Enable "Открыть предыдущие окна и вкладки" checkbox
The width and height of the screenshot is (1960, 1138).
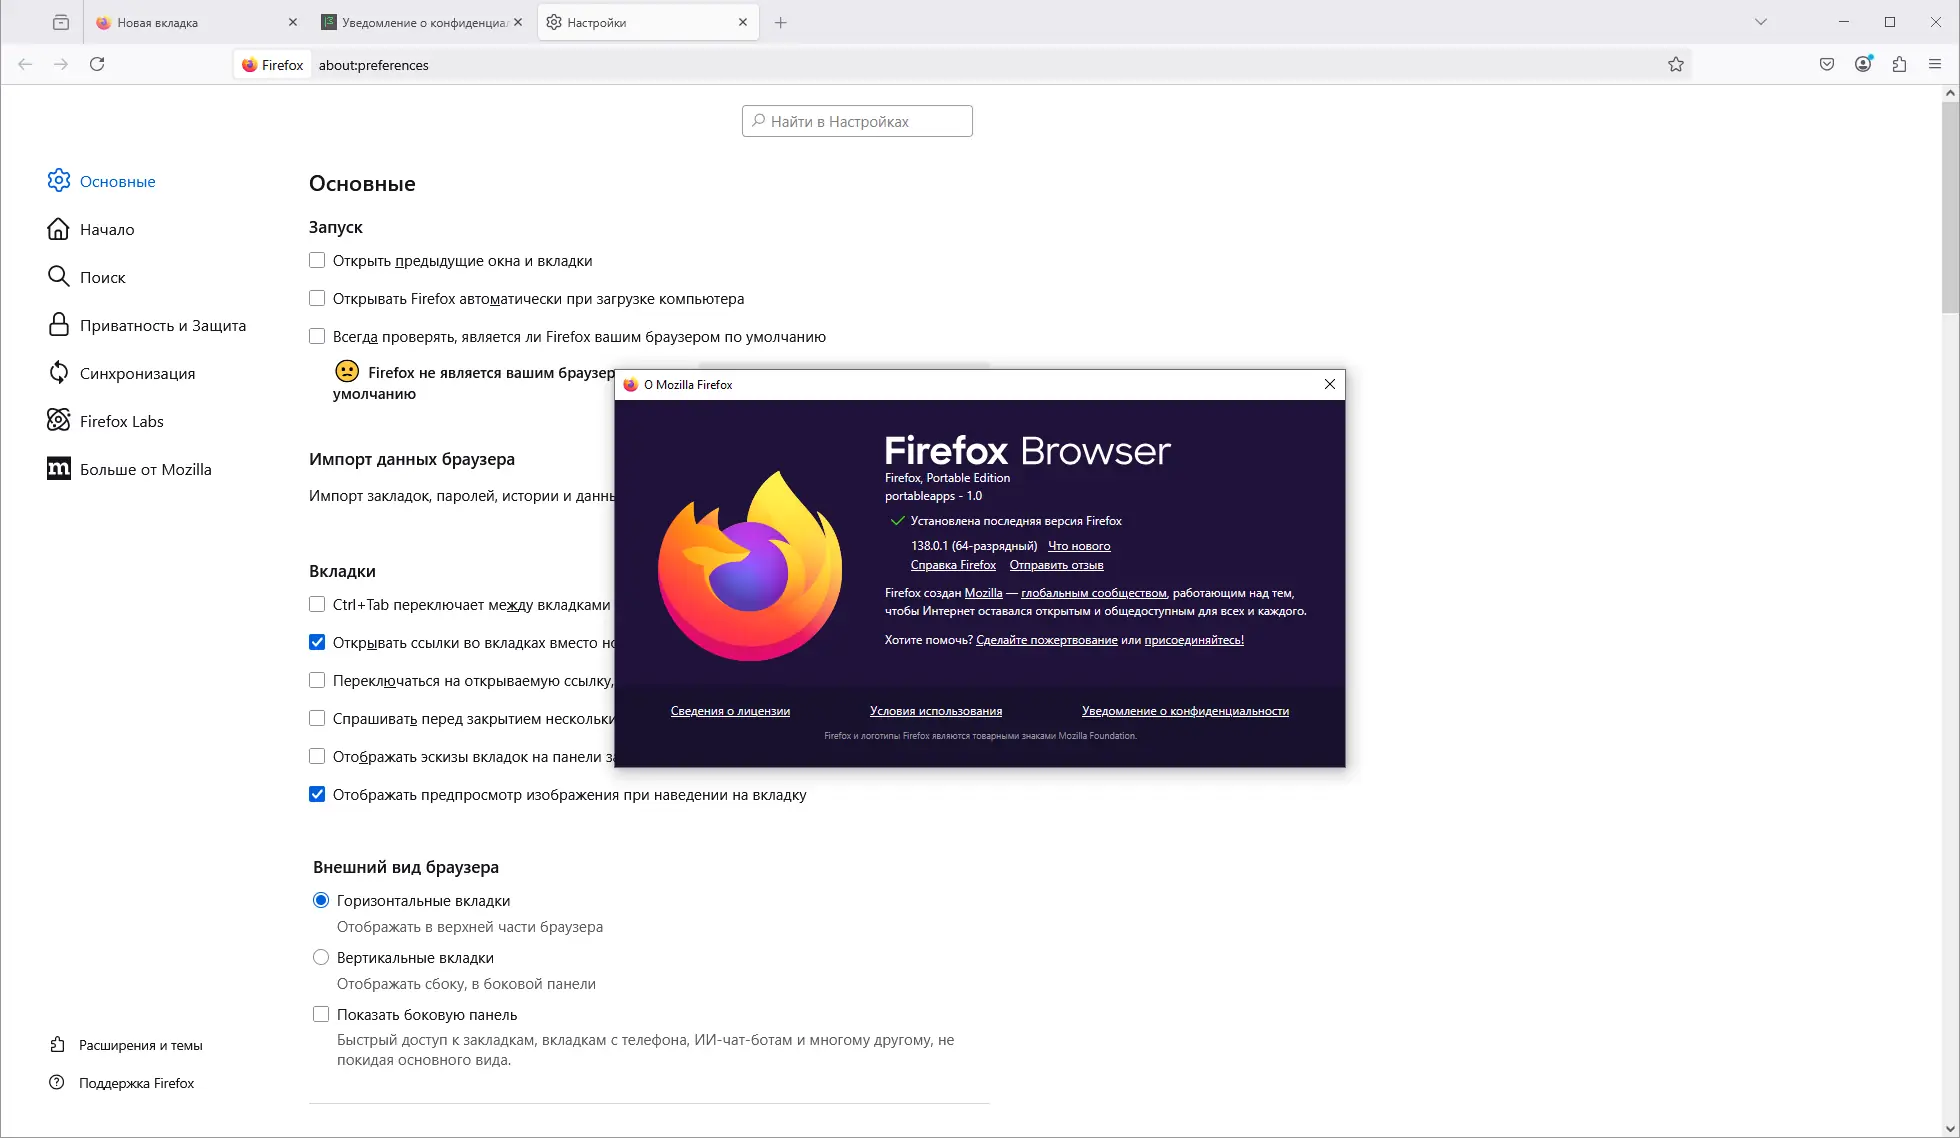coord(317,260)
